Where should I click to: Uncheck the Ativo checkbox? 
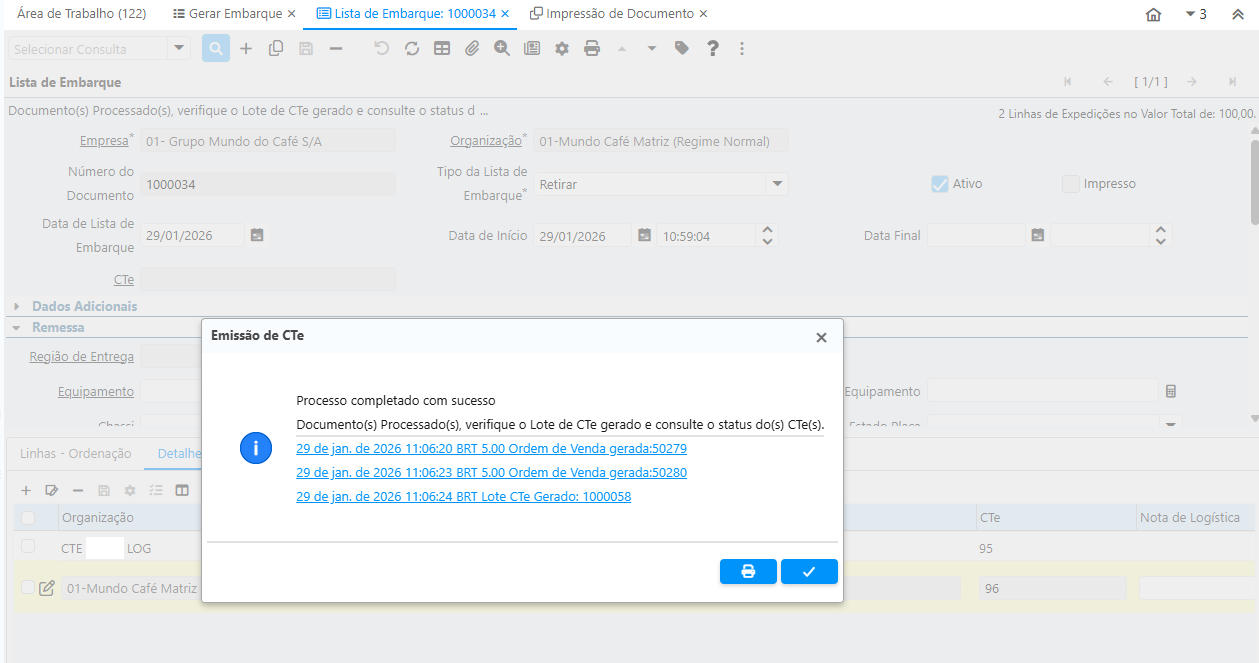tap(938, 183)
